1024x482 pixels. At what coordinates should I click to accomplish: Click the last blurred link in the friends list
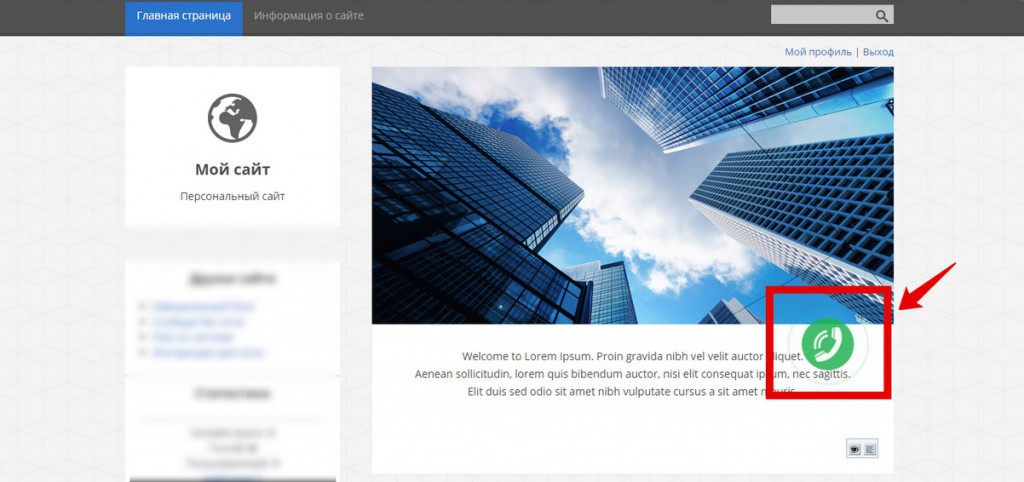click(x=208, y=353)
